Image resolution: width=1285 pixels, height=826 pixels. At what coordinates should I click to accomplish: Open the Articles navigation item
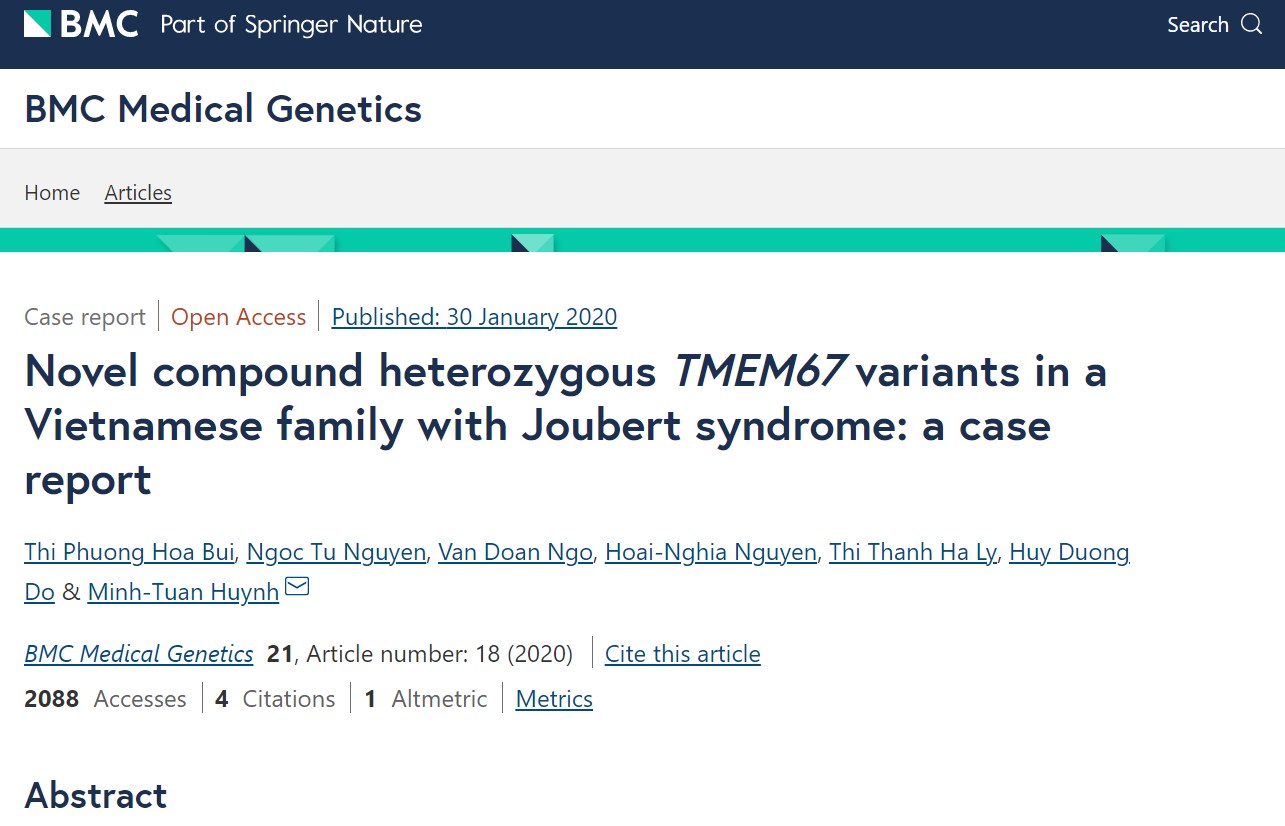pyautogui.click(x=138, y=193)
